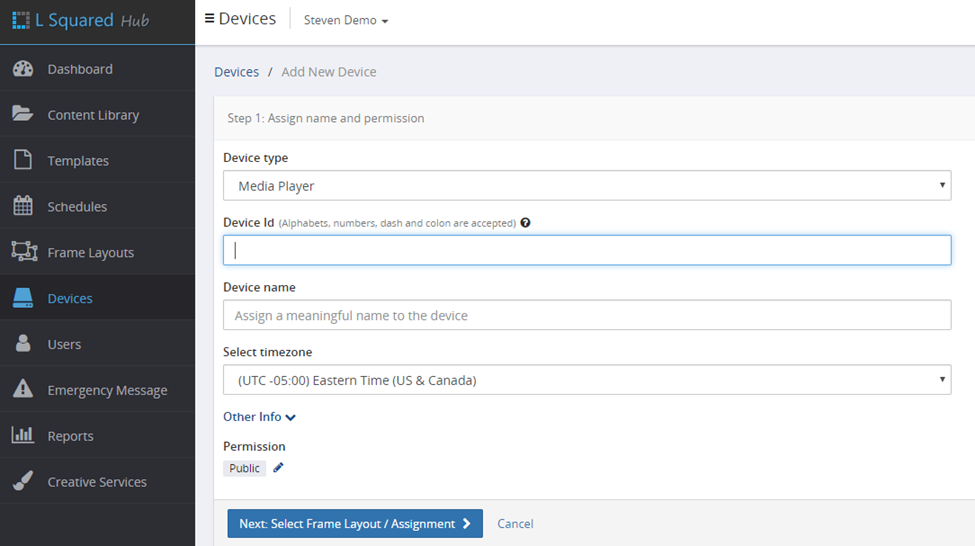
Task: Open the Select timezone dropdown
Action: [586, 380]
